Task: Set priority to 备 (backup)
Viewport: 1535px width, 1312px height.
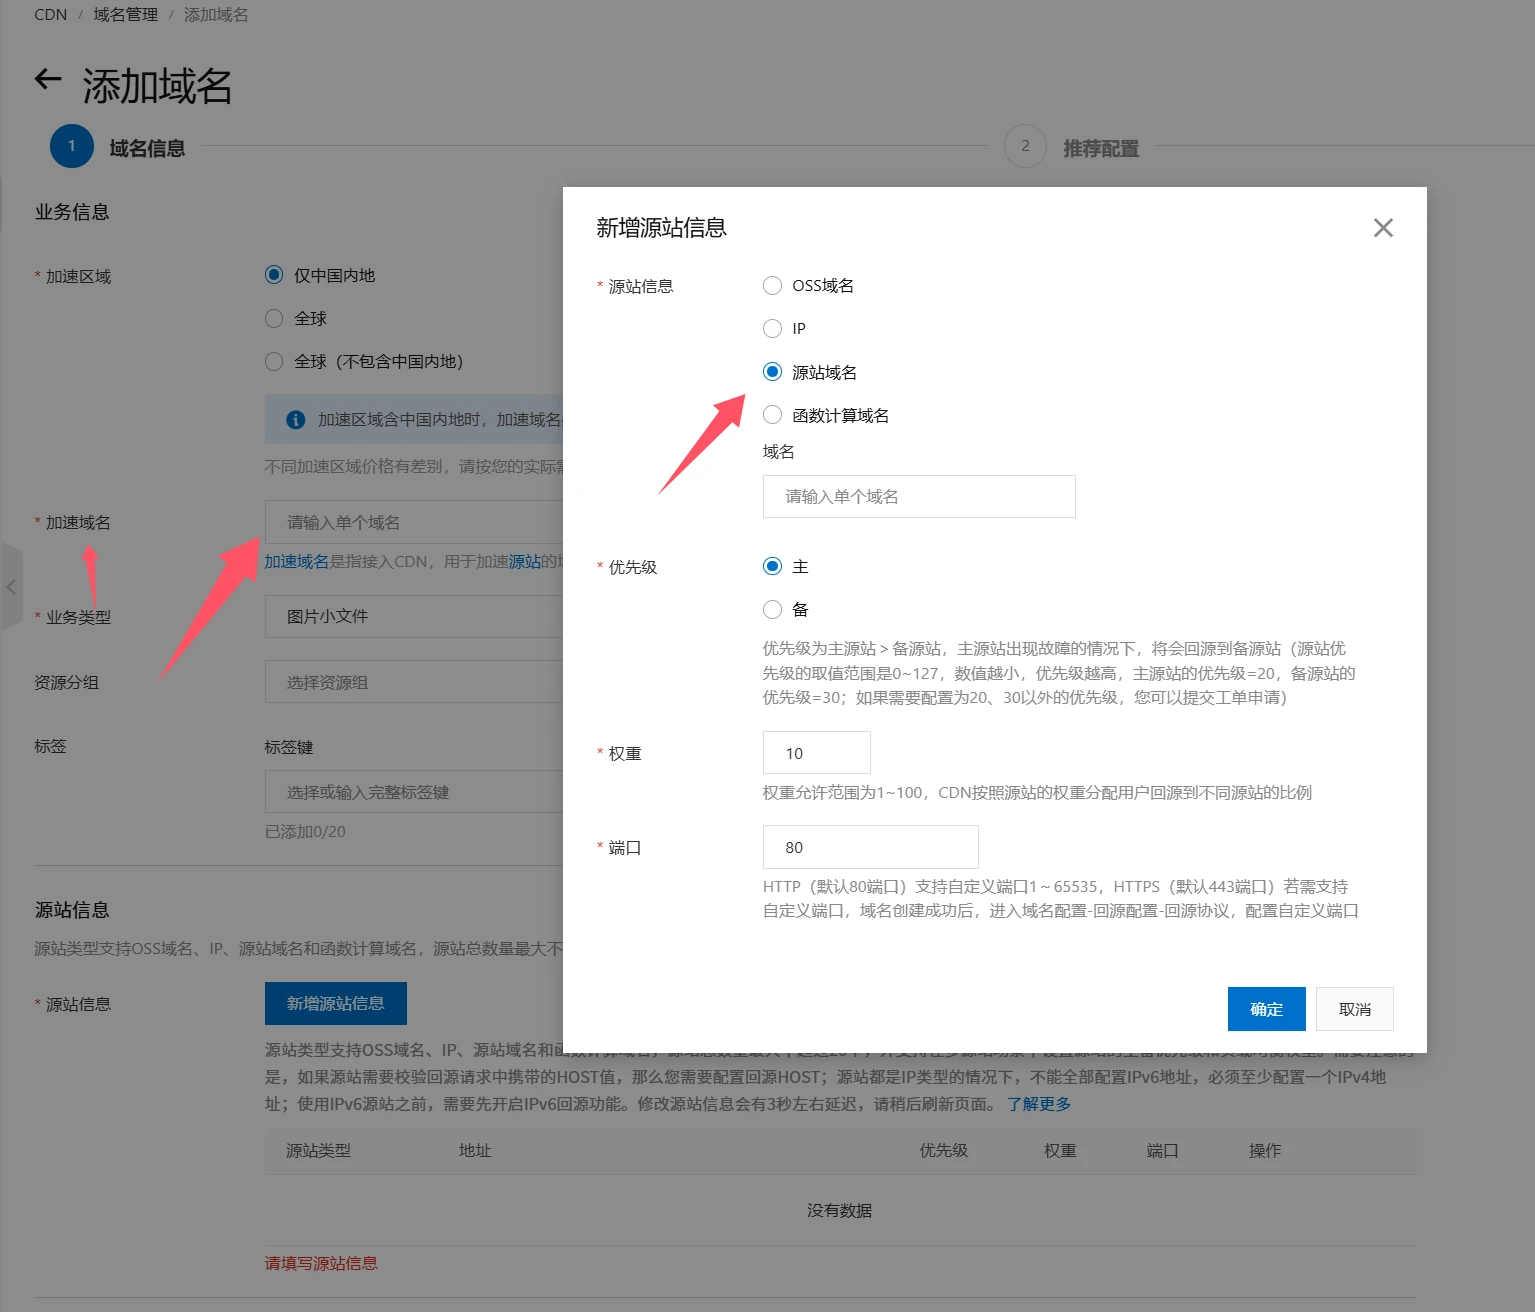Action: [x=772, y=610]
